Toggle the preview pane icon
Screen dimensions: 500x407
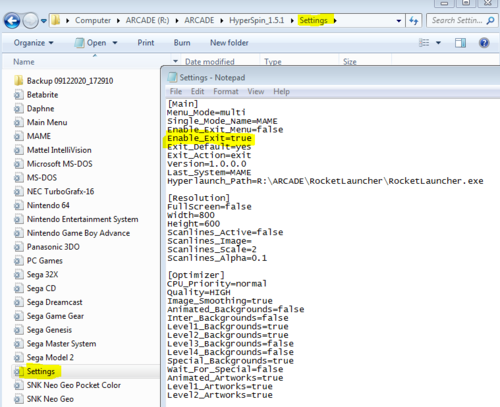pos(460,43)
